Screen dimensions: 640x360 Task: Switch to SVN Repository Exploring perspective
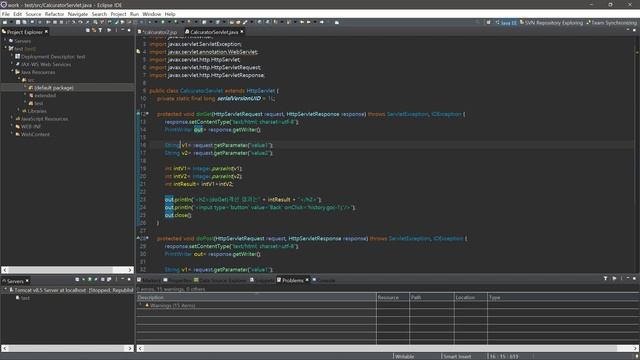click(x=551, y=23)
